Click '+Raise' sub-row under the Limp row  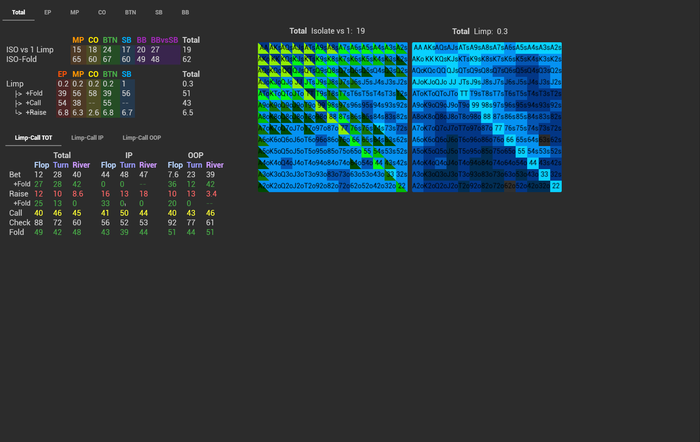pos(36,113)
